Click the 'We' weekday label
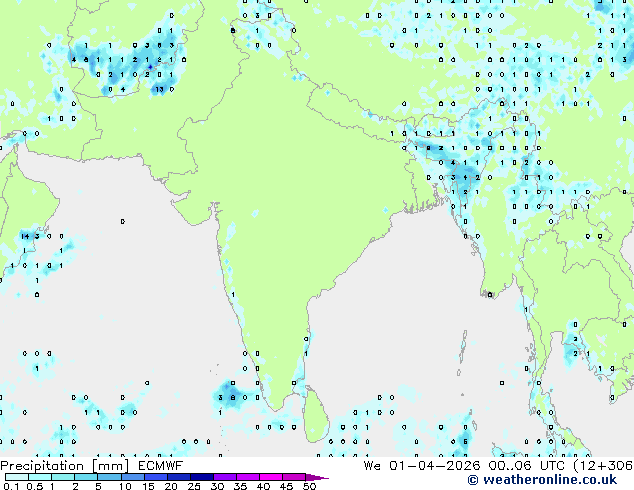Image resolution: width=634 pixels, height=490 pixels. coord(372,466)
